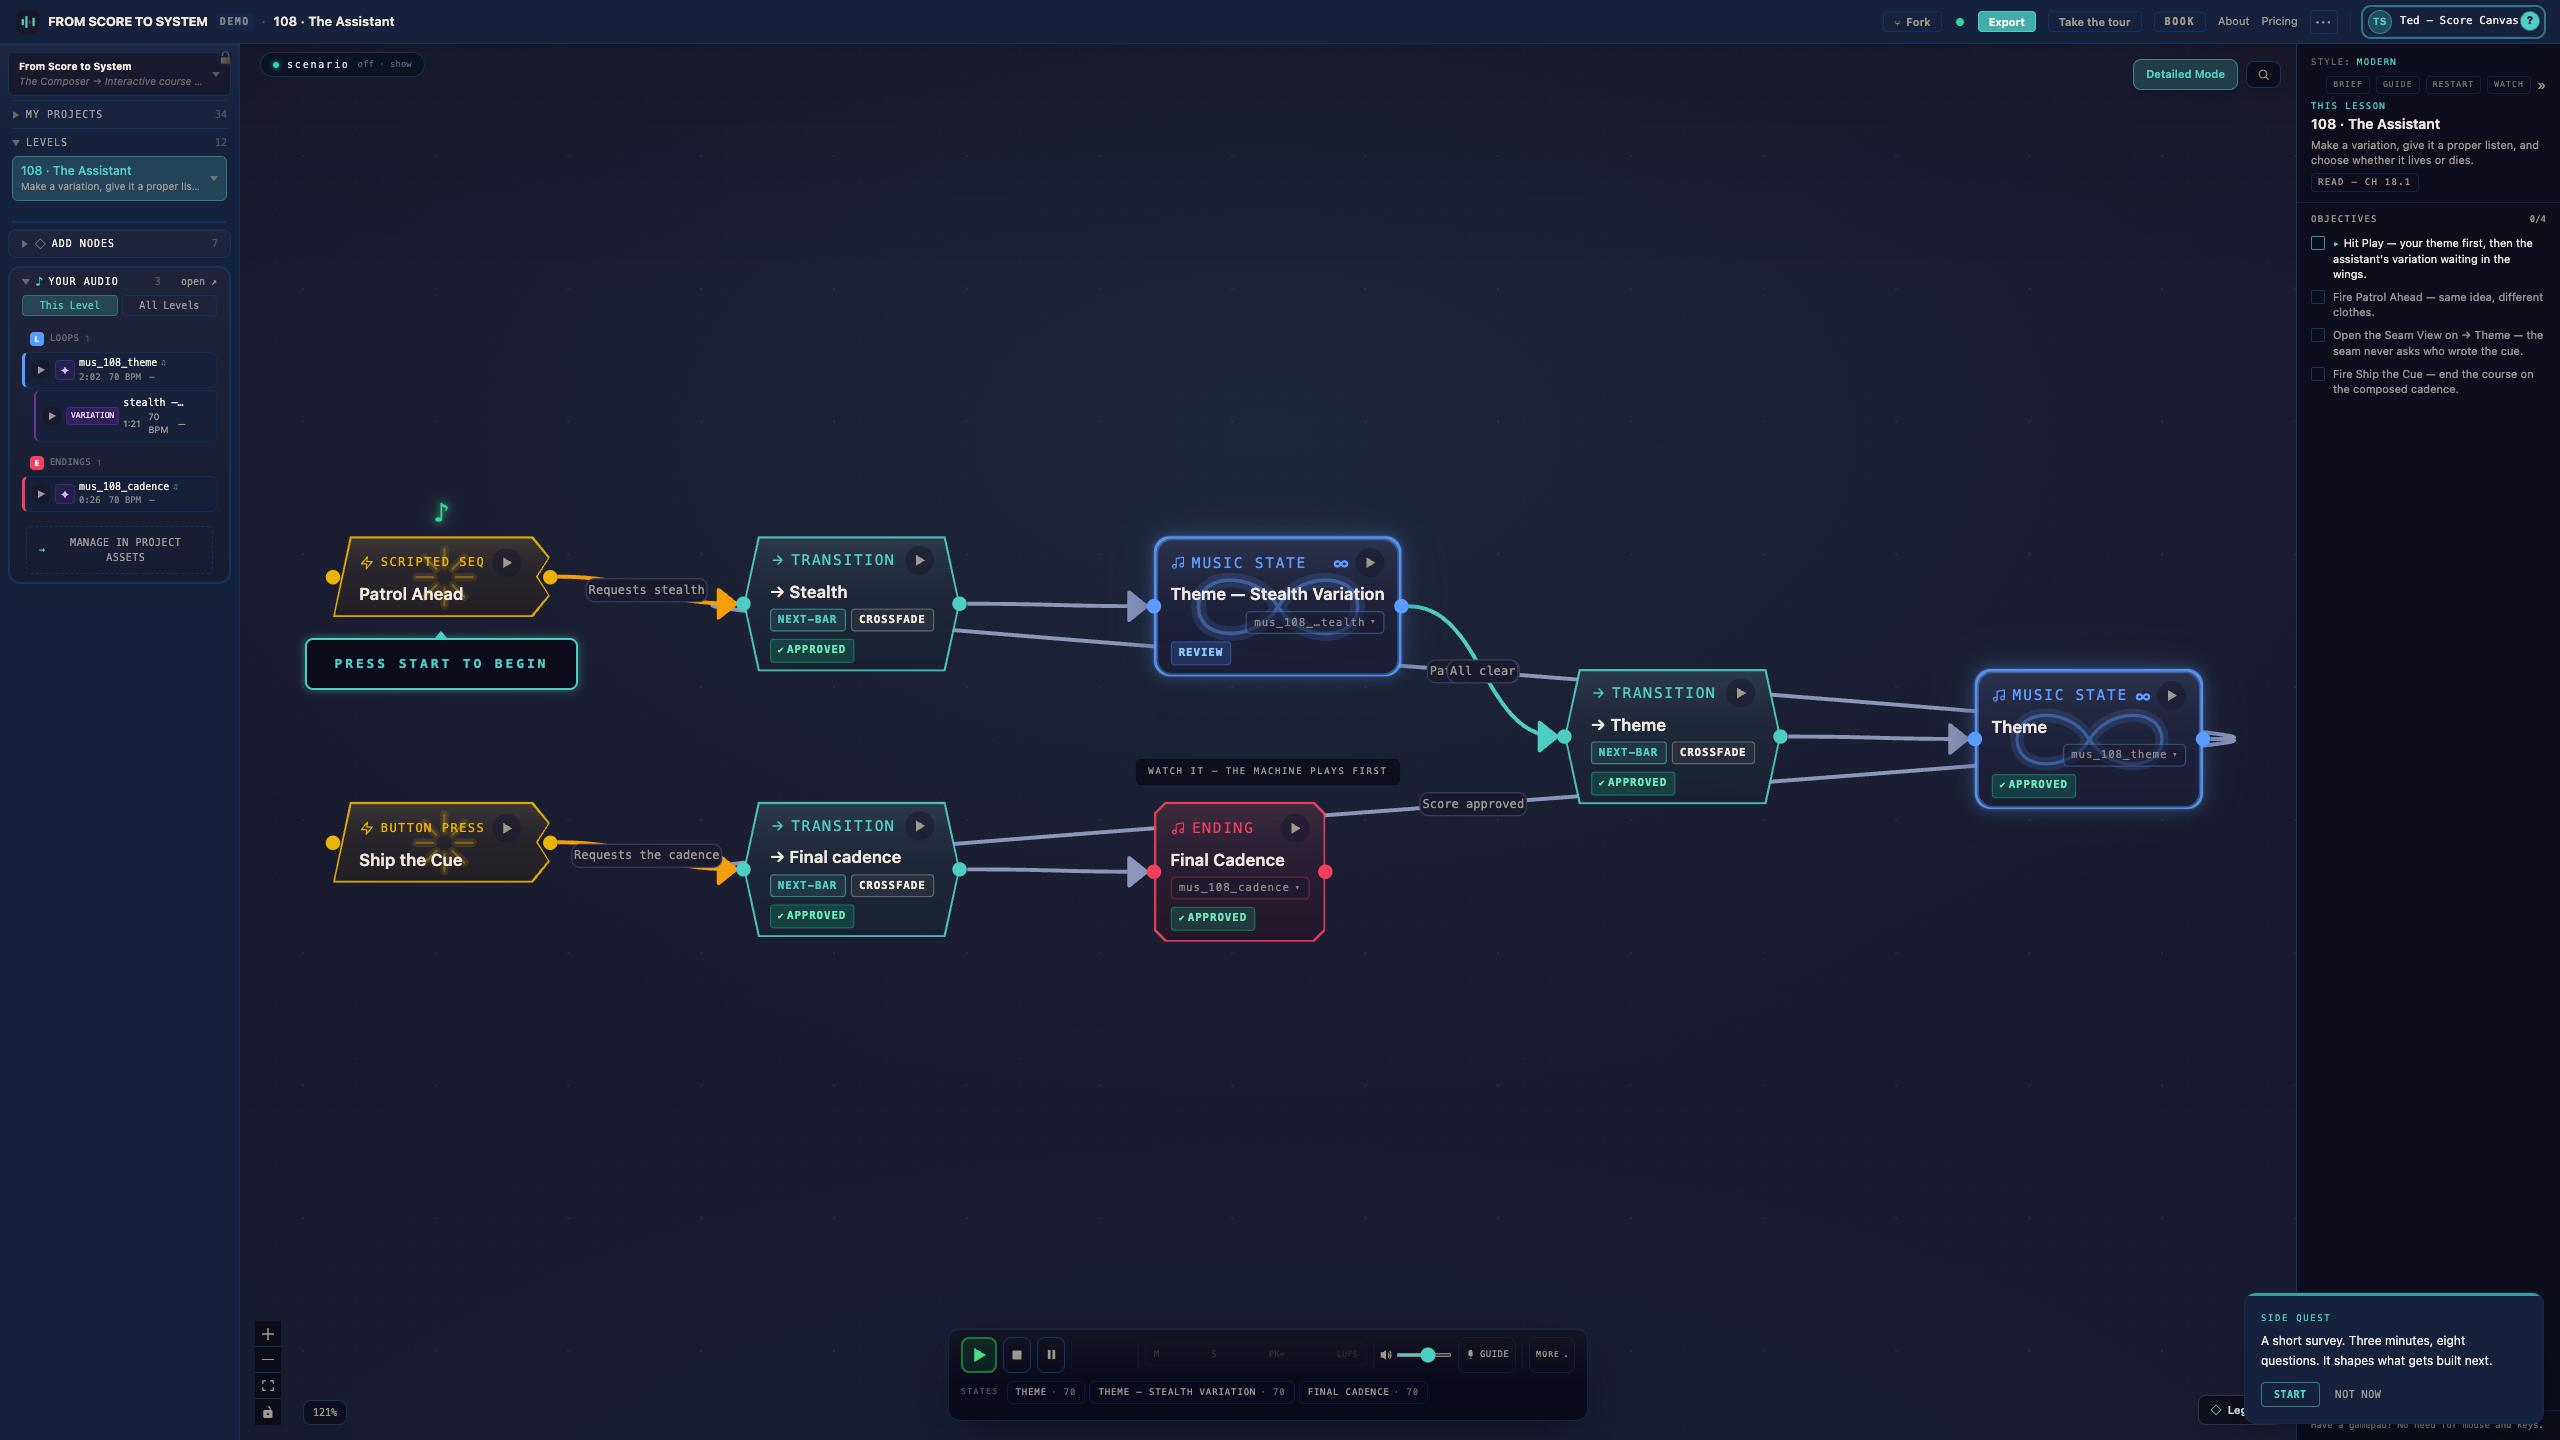
Task: Expand the Add Nodes panel
Action: point(119,243)
